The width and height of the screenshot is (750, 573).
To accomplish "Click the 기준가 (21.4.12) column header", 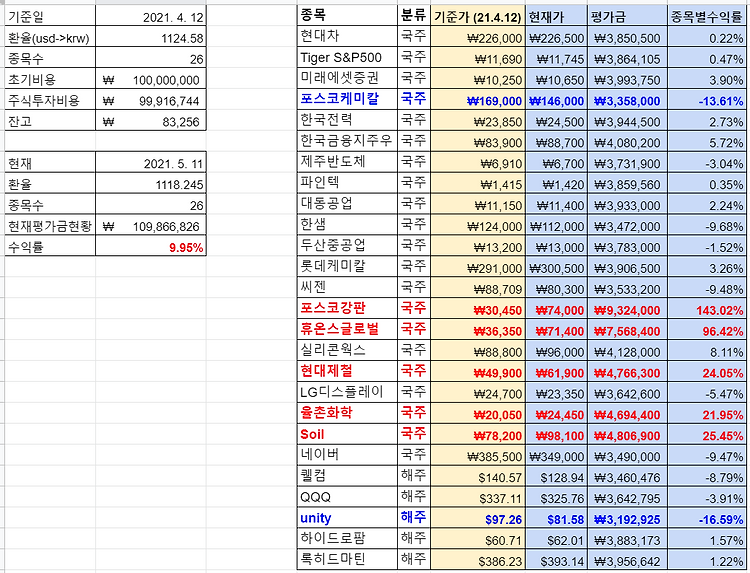I will coord(478,17).
